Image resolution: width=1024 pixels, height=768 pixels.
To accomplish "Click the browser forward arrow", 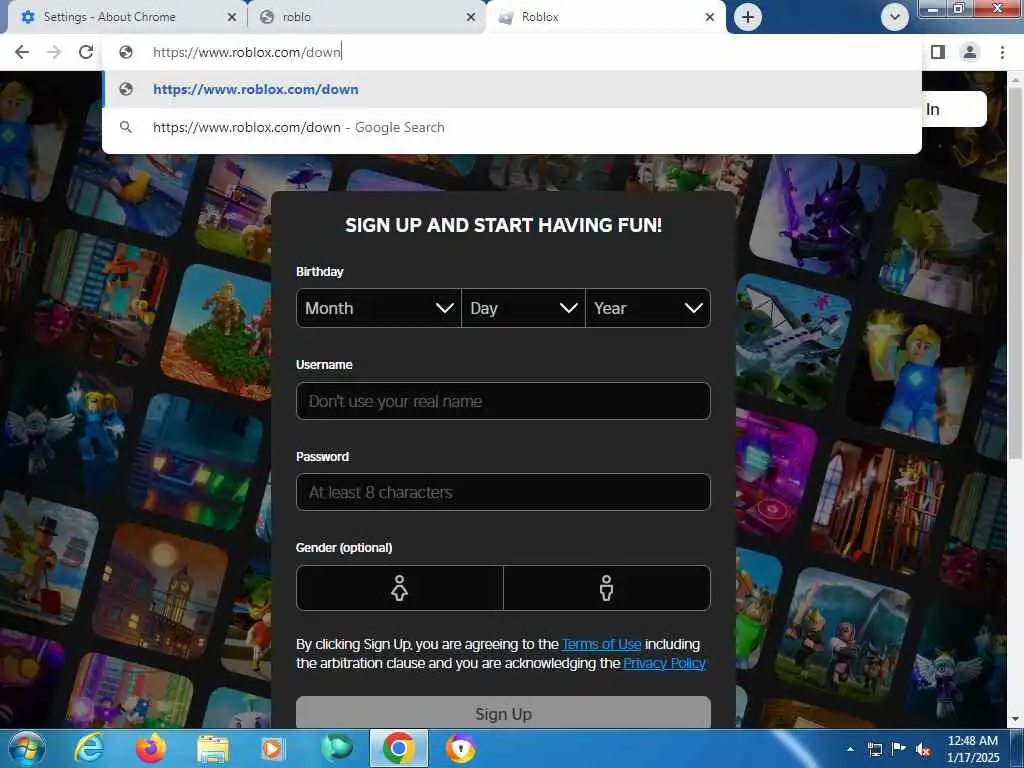I will [54, 52].
